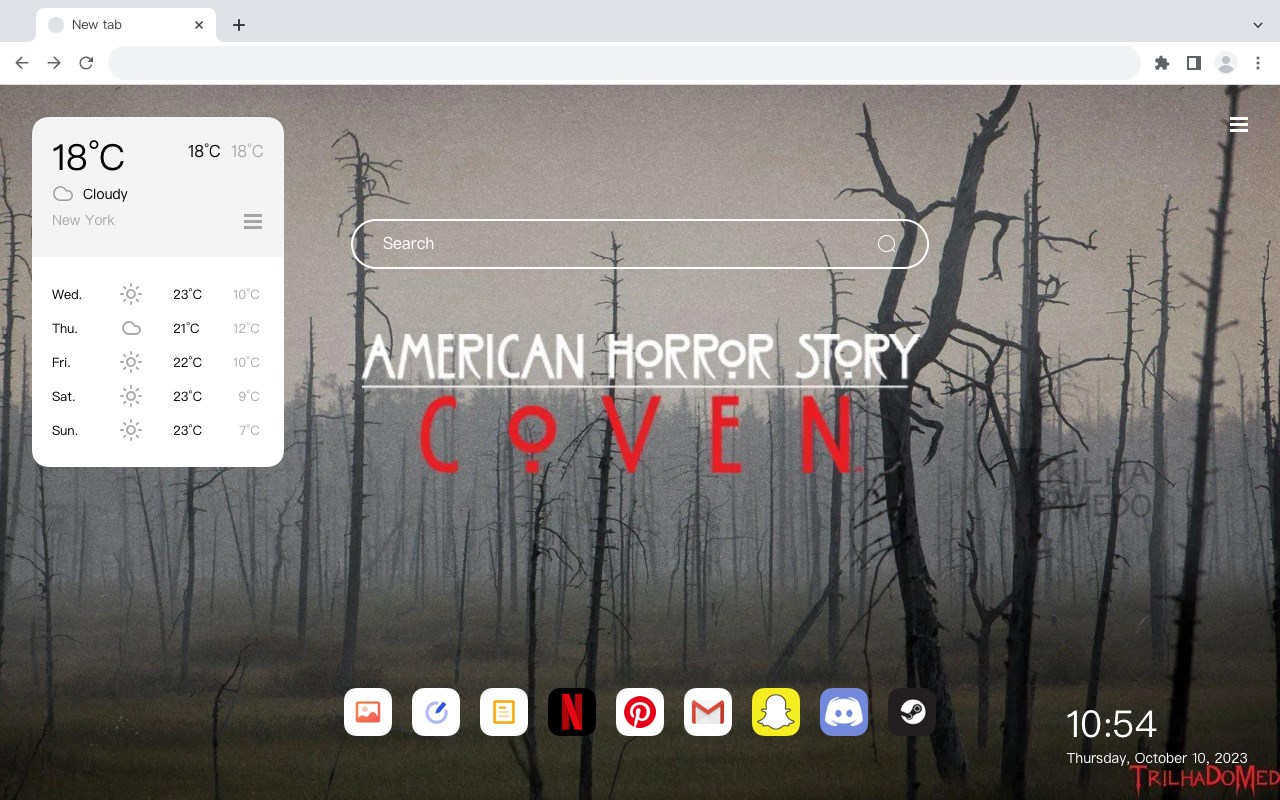
Task: Open the Chrome Extensions puzzle icon
Action: (x=1161, y=63)
